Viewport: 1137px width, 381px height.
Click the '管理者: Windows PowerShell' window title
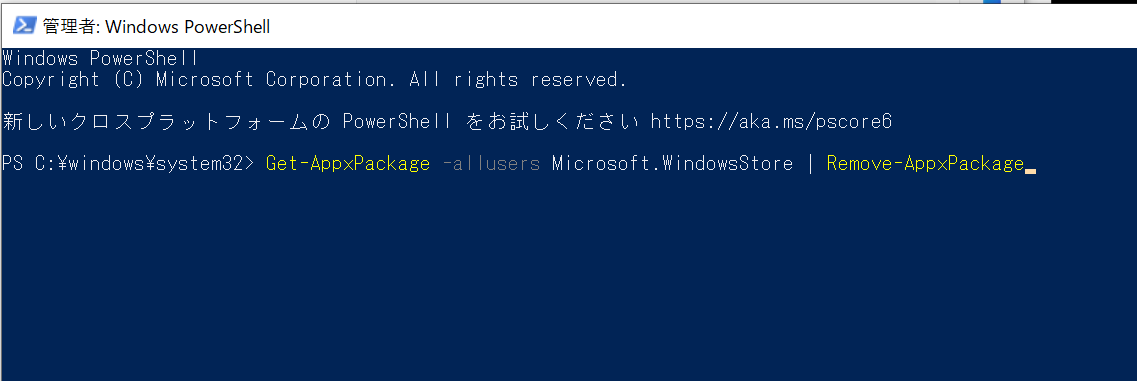[x=156, y=27]
